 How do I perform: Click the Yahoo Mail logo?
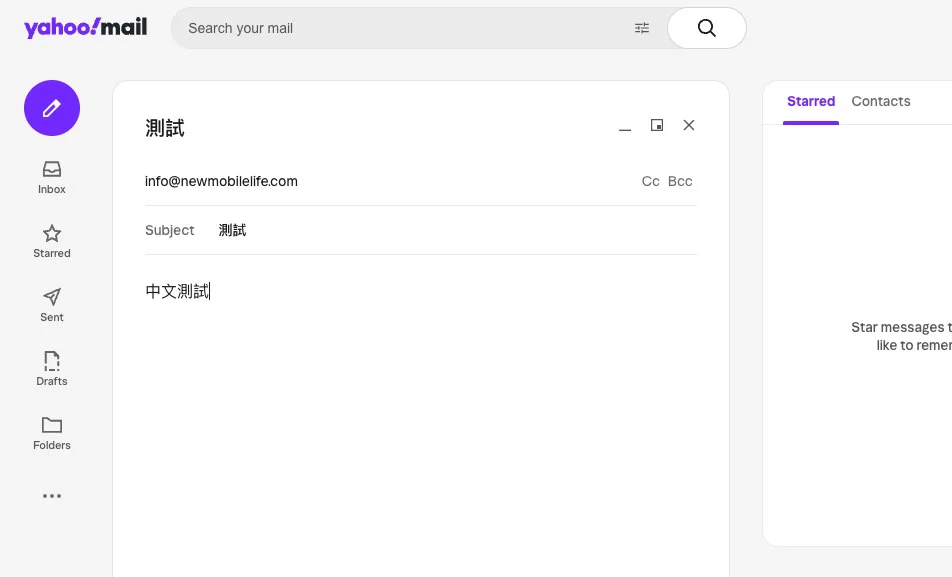click(86, 27)
